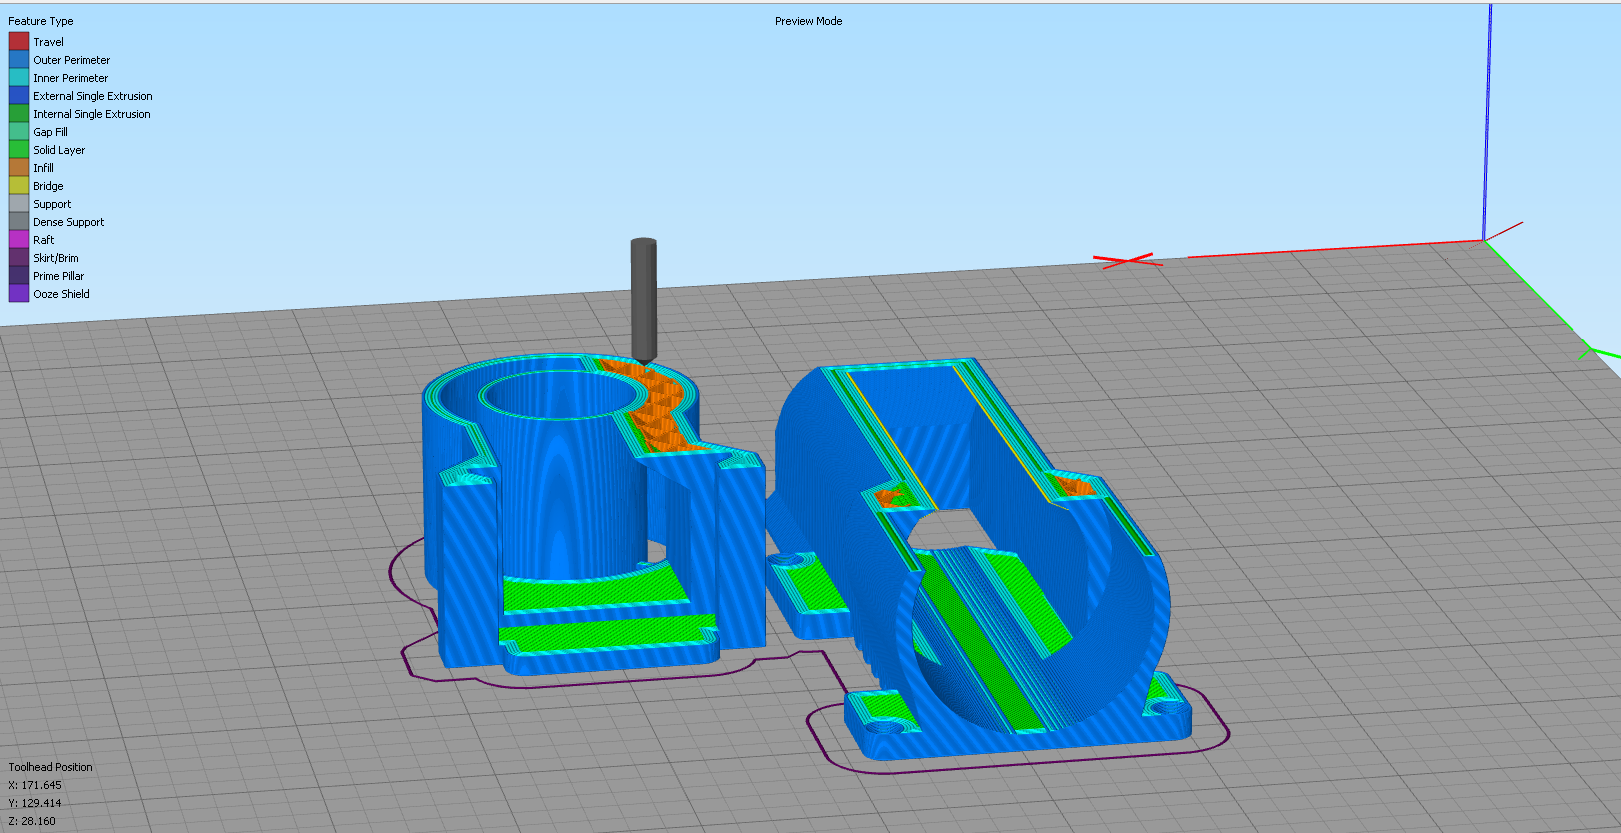Click the Skirt/Brim legend label
This screenshot has height=833, width=1621.
(55, 258)
